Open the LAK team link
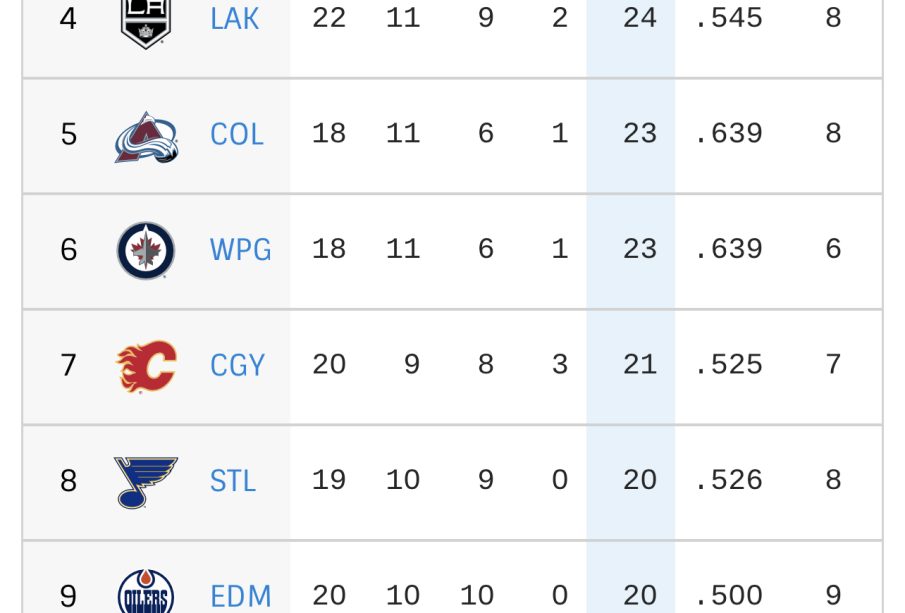 pos(234,18)
